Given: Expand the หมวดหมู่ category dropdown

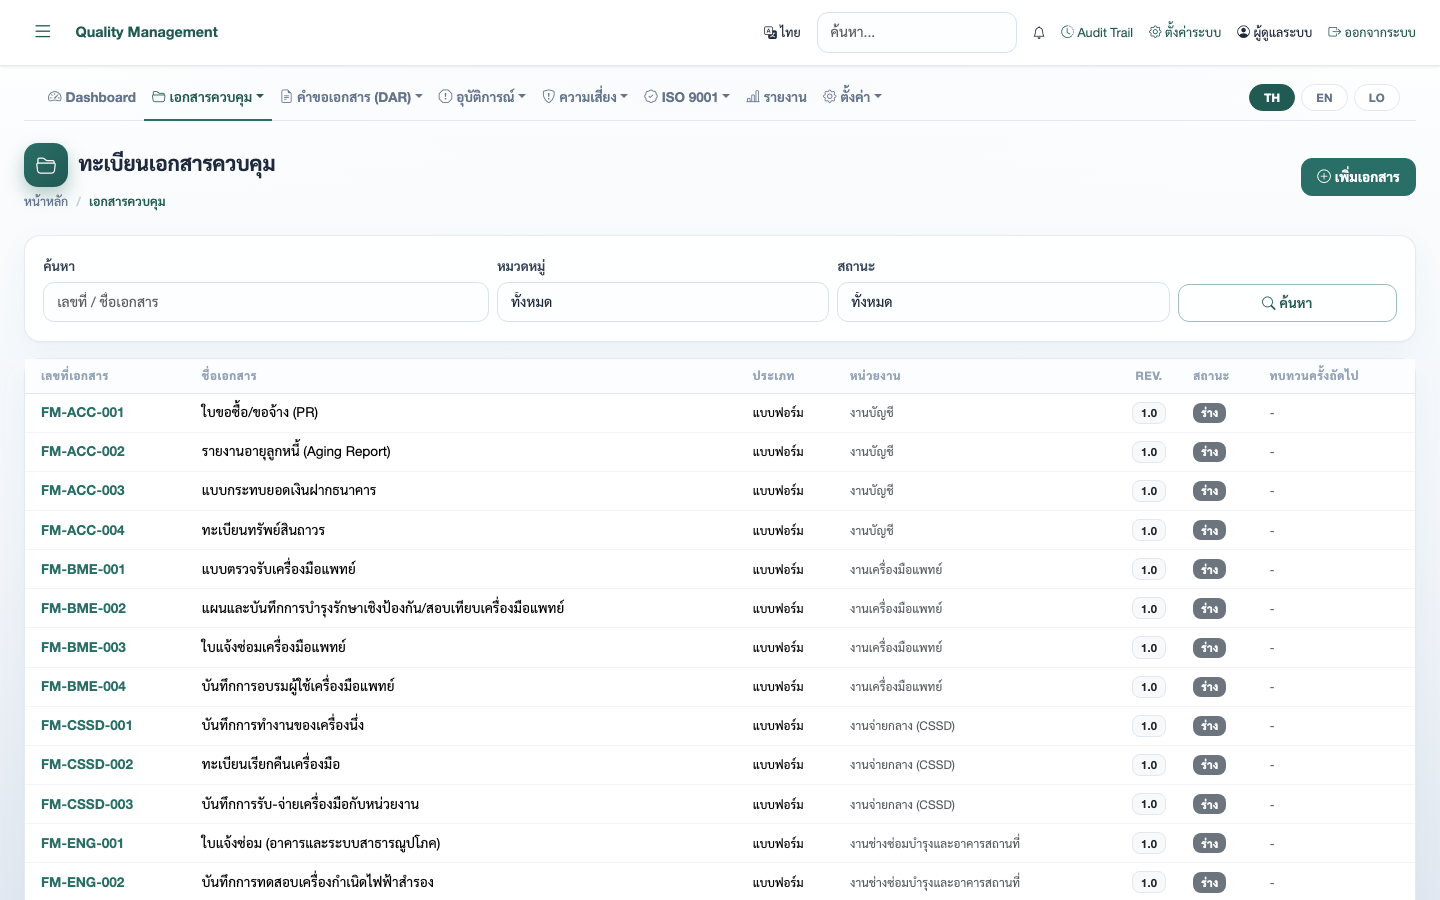Looking at the screenshot, I should point(663,302).
